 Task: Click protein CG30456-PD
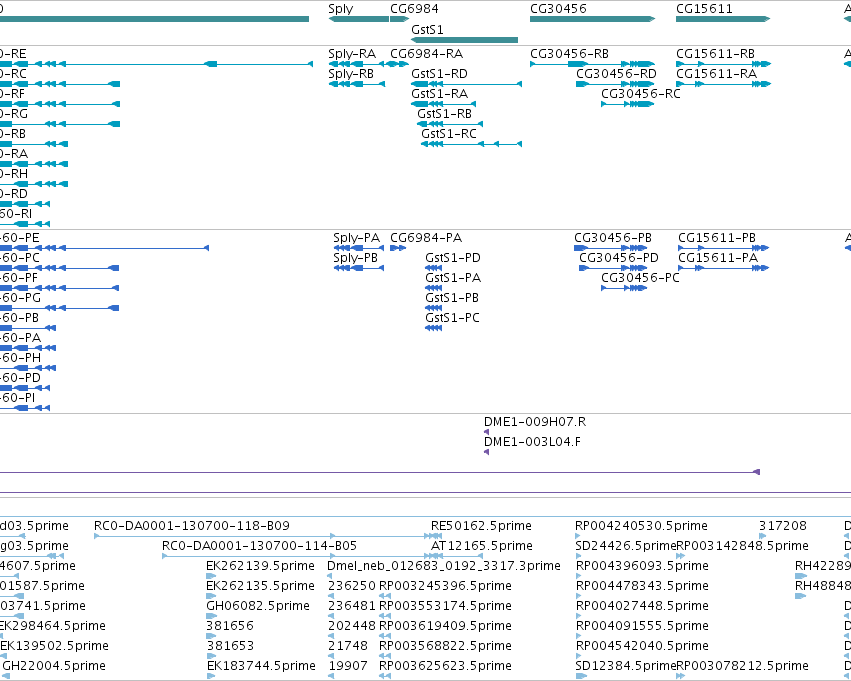tap(619, 258)
